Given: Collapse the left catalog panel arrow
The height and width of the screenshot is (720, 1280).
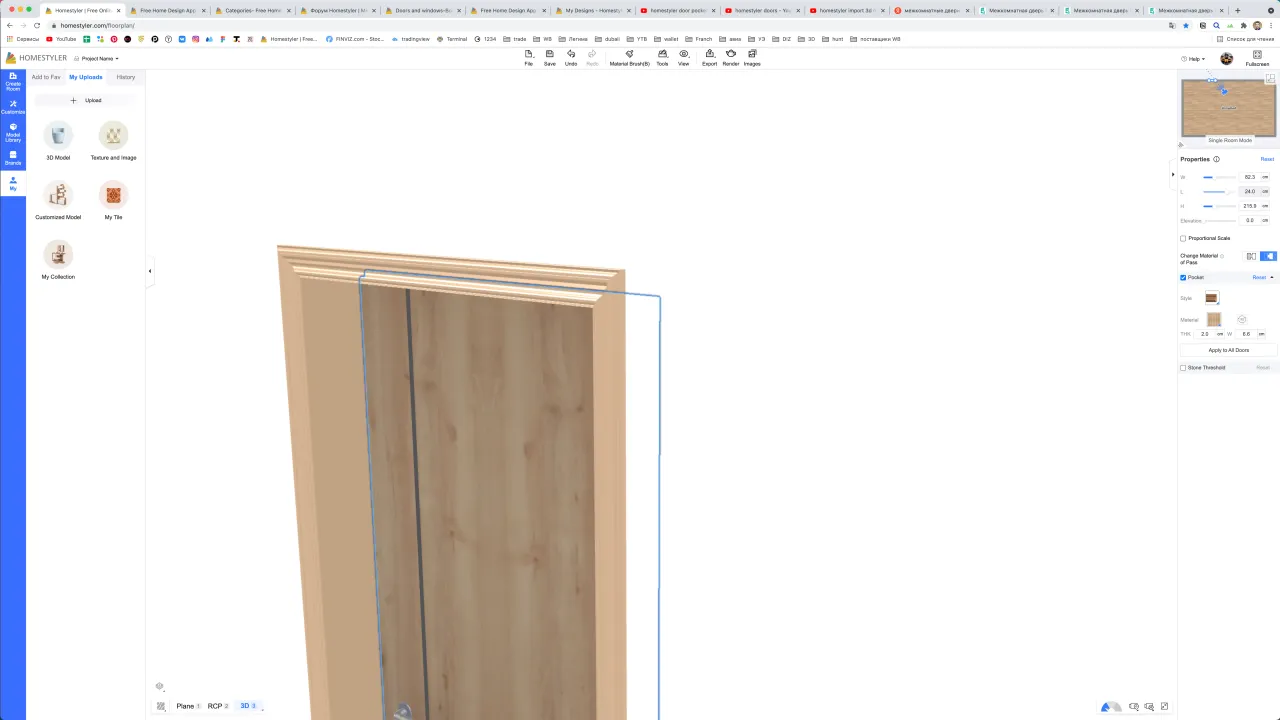Looking at the screenshot, I should [x=150, y=271].
